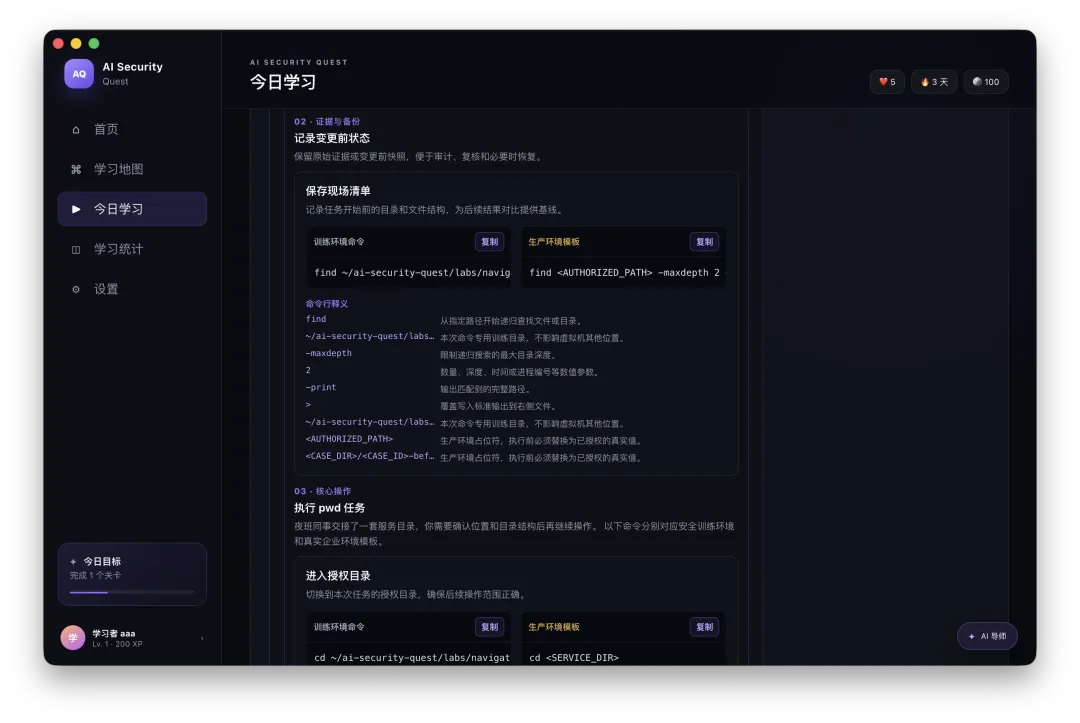Click the 02 · 证据与备份 section label
Viewport: 1080px width, 723px height.
(x=327, y=121)
